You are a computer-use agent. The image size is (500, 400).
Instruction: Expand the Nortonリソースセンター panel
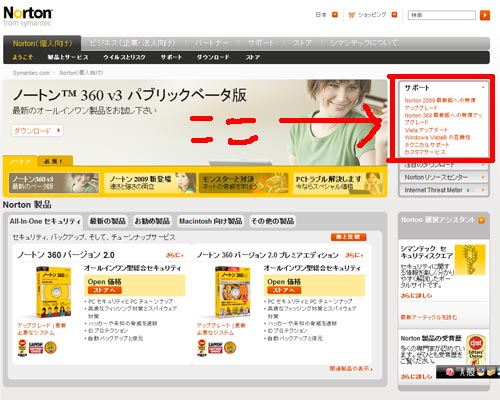[444, 177]
